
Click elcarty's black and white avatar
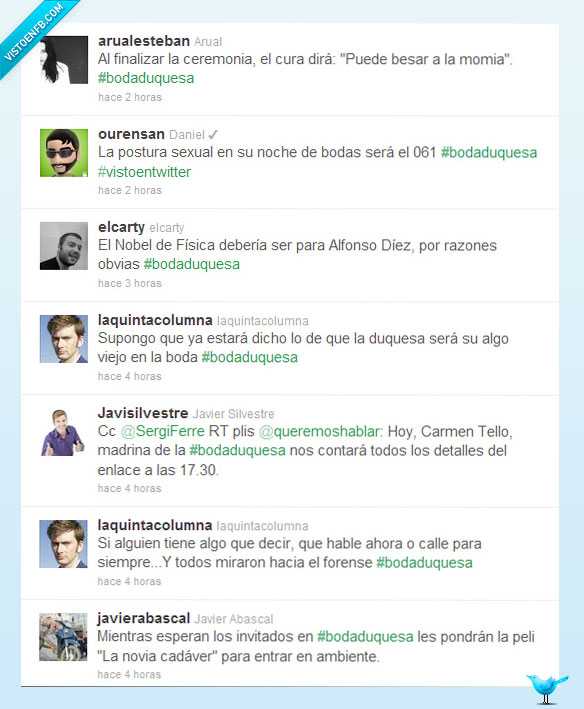tap(64, 246)
